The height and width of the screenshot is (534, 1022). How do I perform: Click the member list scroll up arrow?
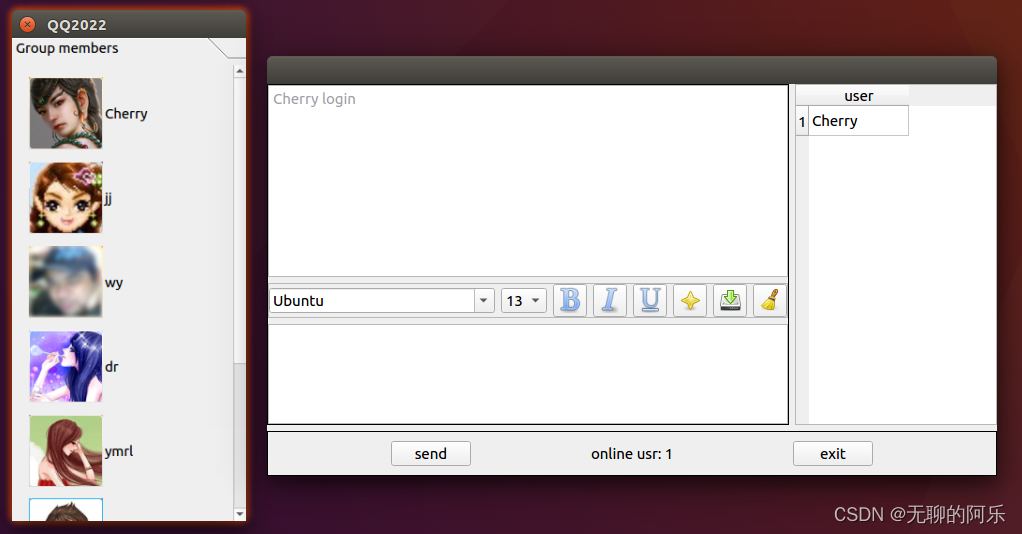[x=240, y=70]
